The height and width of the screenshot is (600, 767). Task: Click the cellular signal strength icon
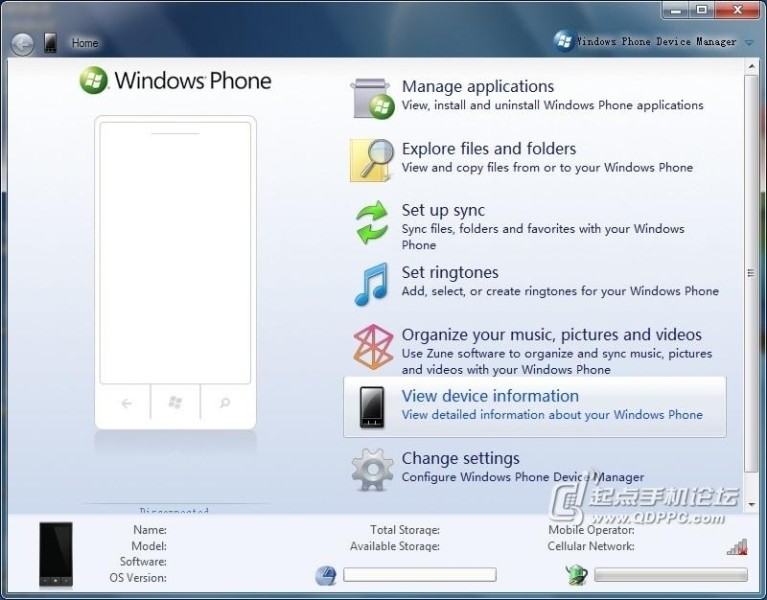[736, 546]
